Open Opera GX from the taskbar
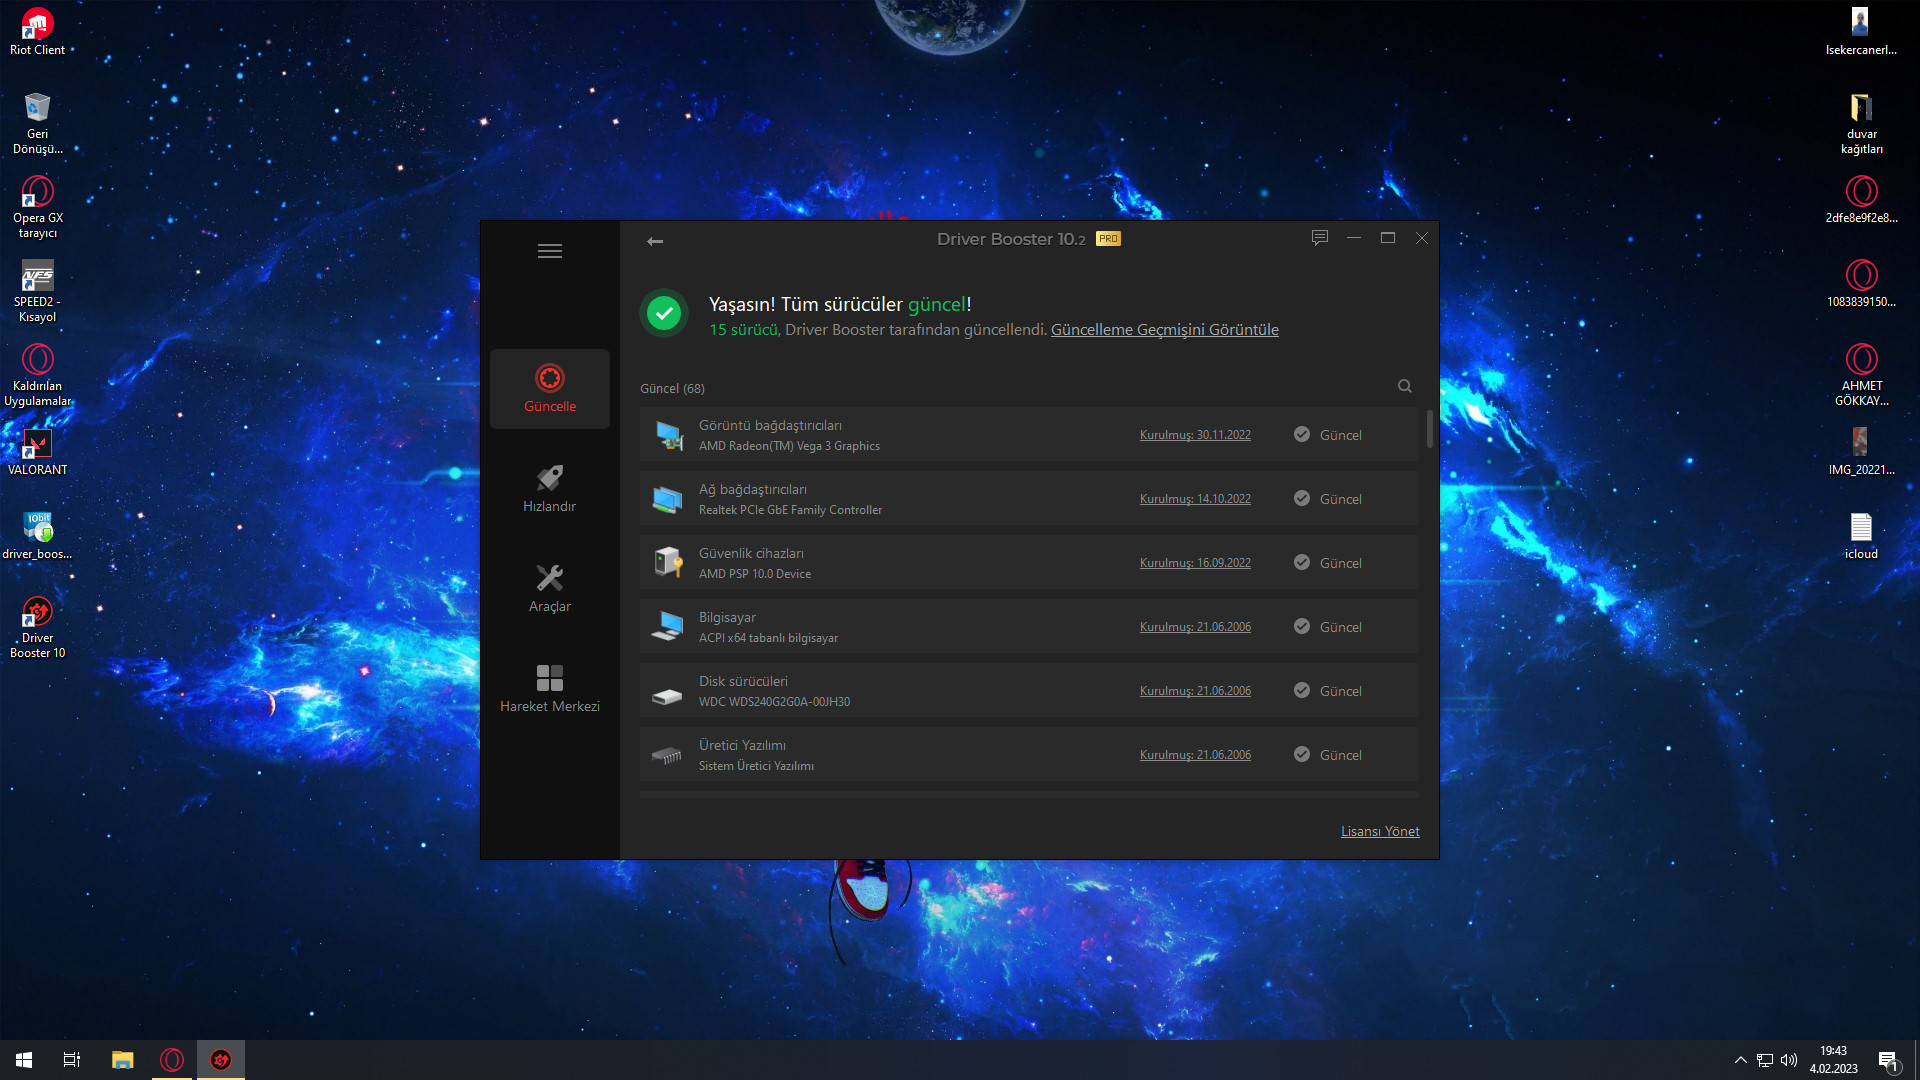 (x=172, y=1060)
